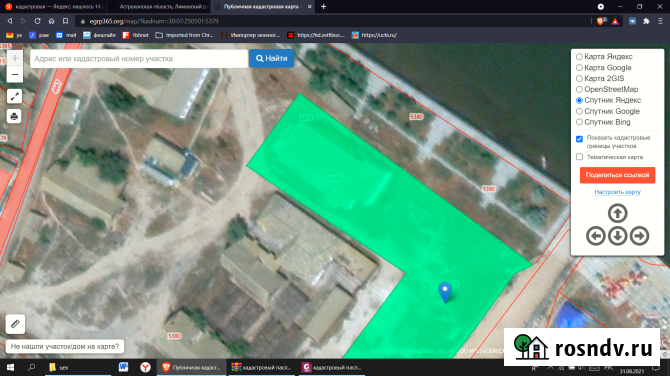Pan map left with arrow button
The width and height of the screenshot is (670, 376).
click(595, 235)
